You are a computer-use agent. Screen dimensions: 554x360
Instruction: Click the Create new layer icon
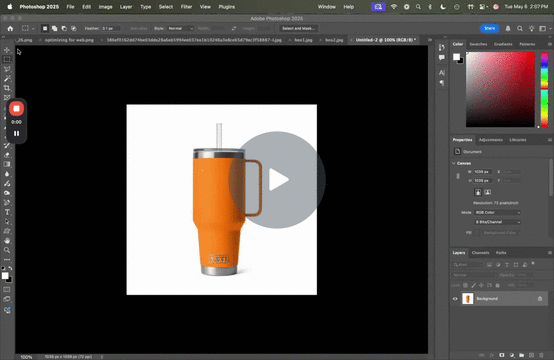pyautogui.click(x=531, y=355)
